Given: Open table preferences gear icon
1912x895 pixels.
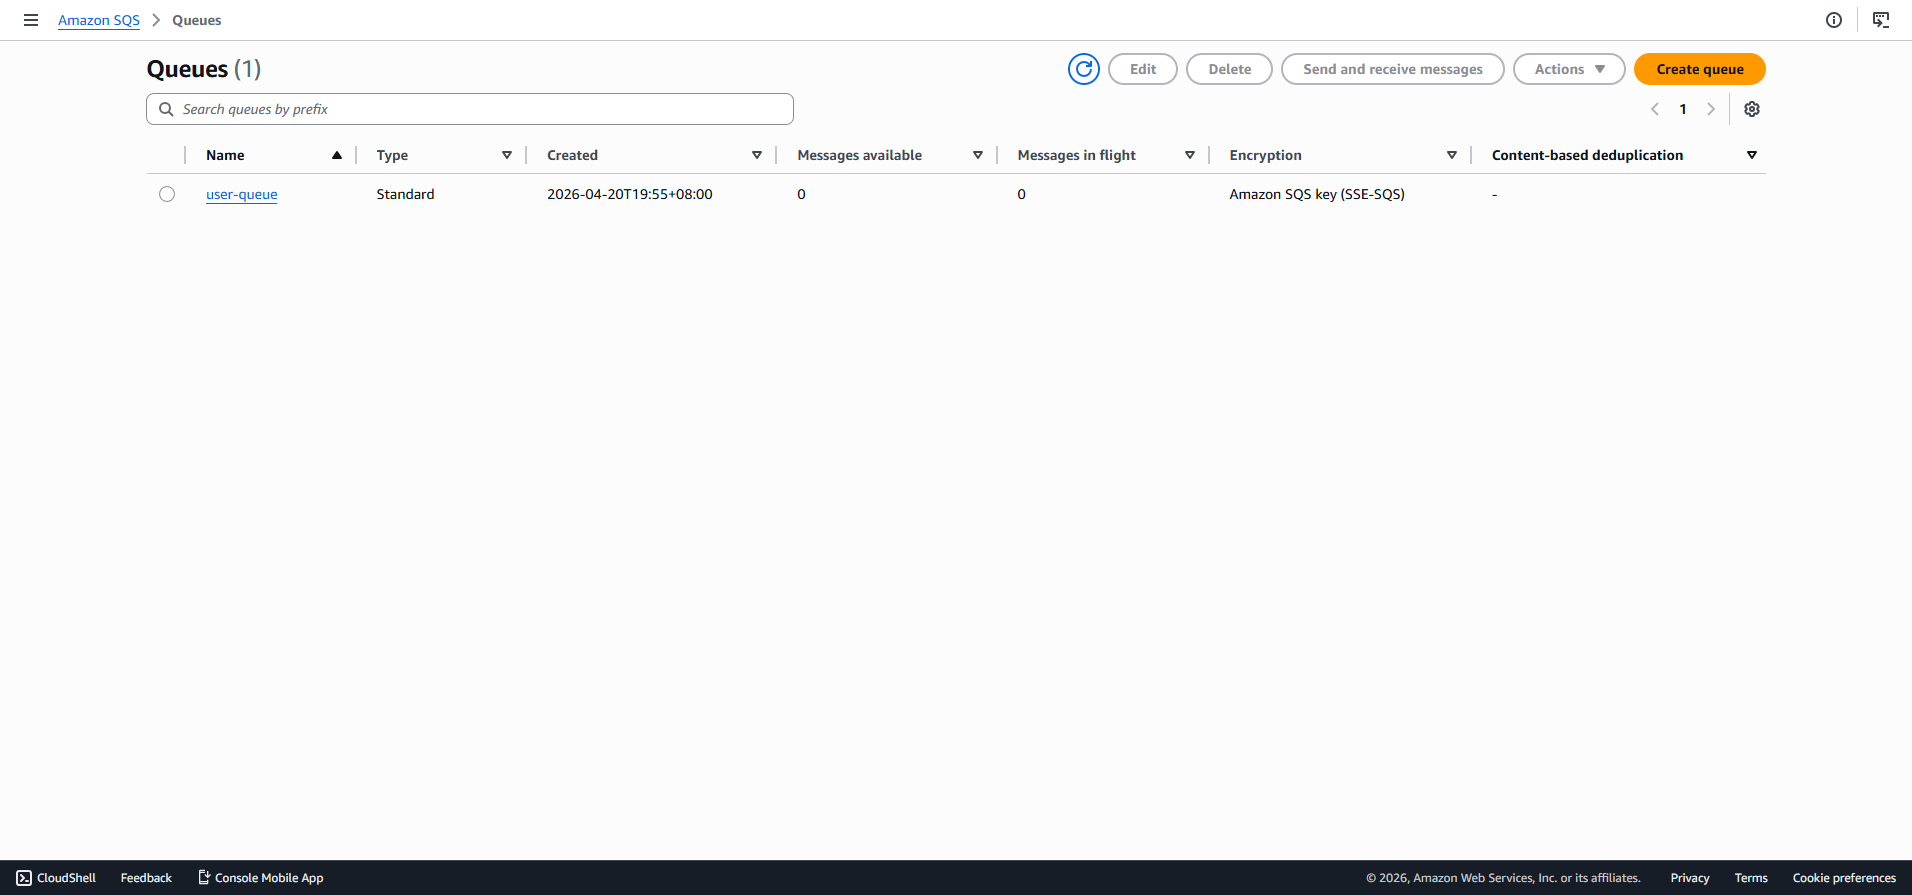Looking at the screenshot, I should coord(1752,109).
